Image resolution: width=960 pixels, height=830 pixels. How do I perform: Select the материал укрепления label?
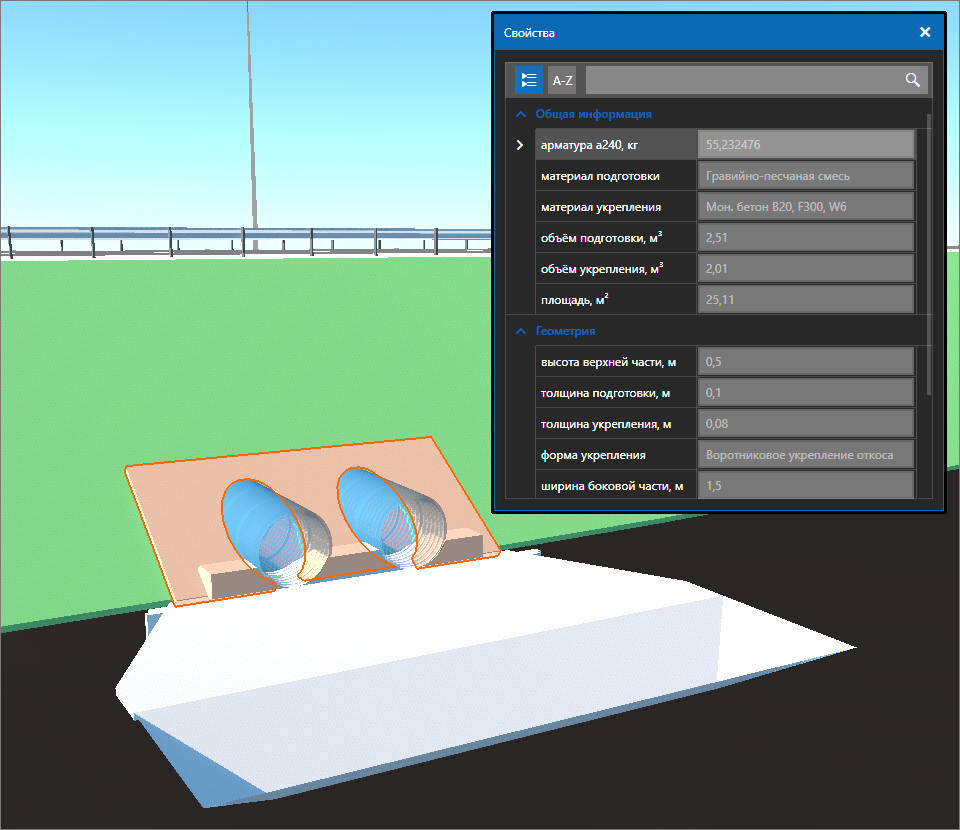pos(601,207)
